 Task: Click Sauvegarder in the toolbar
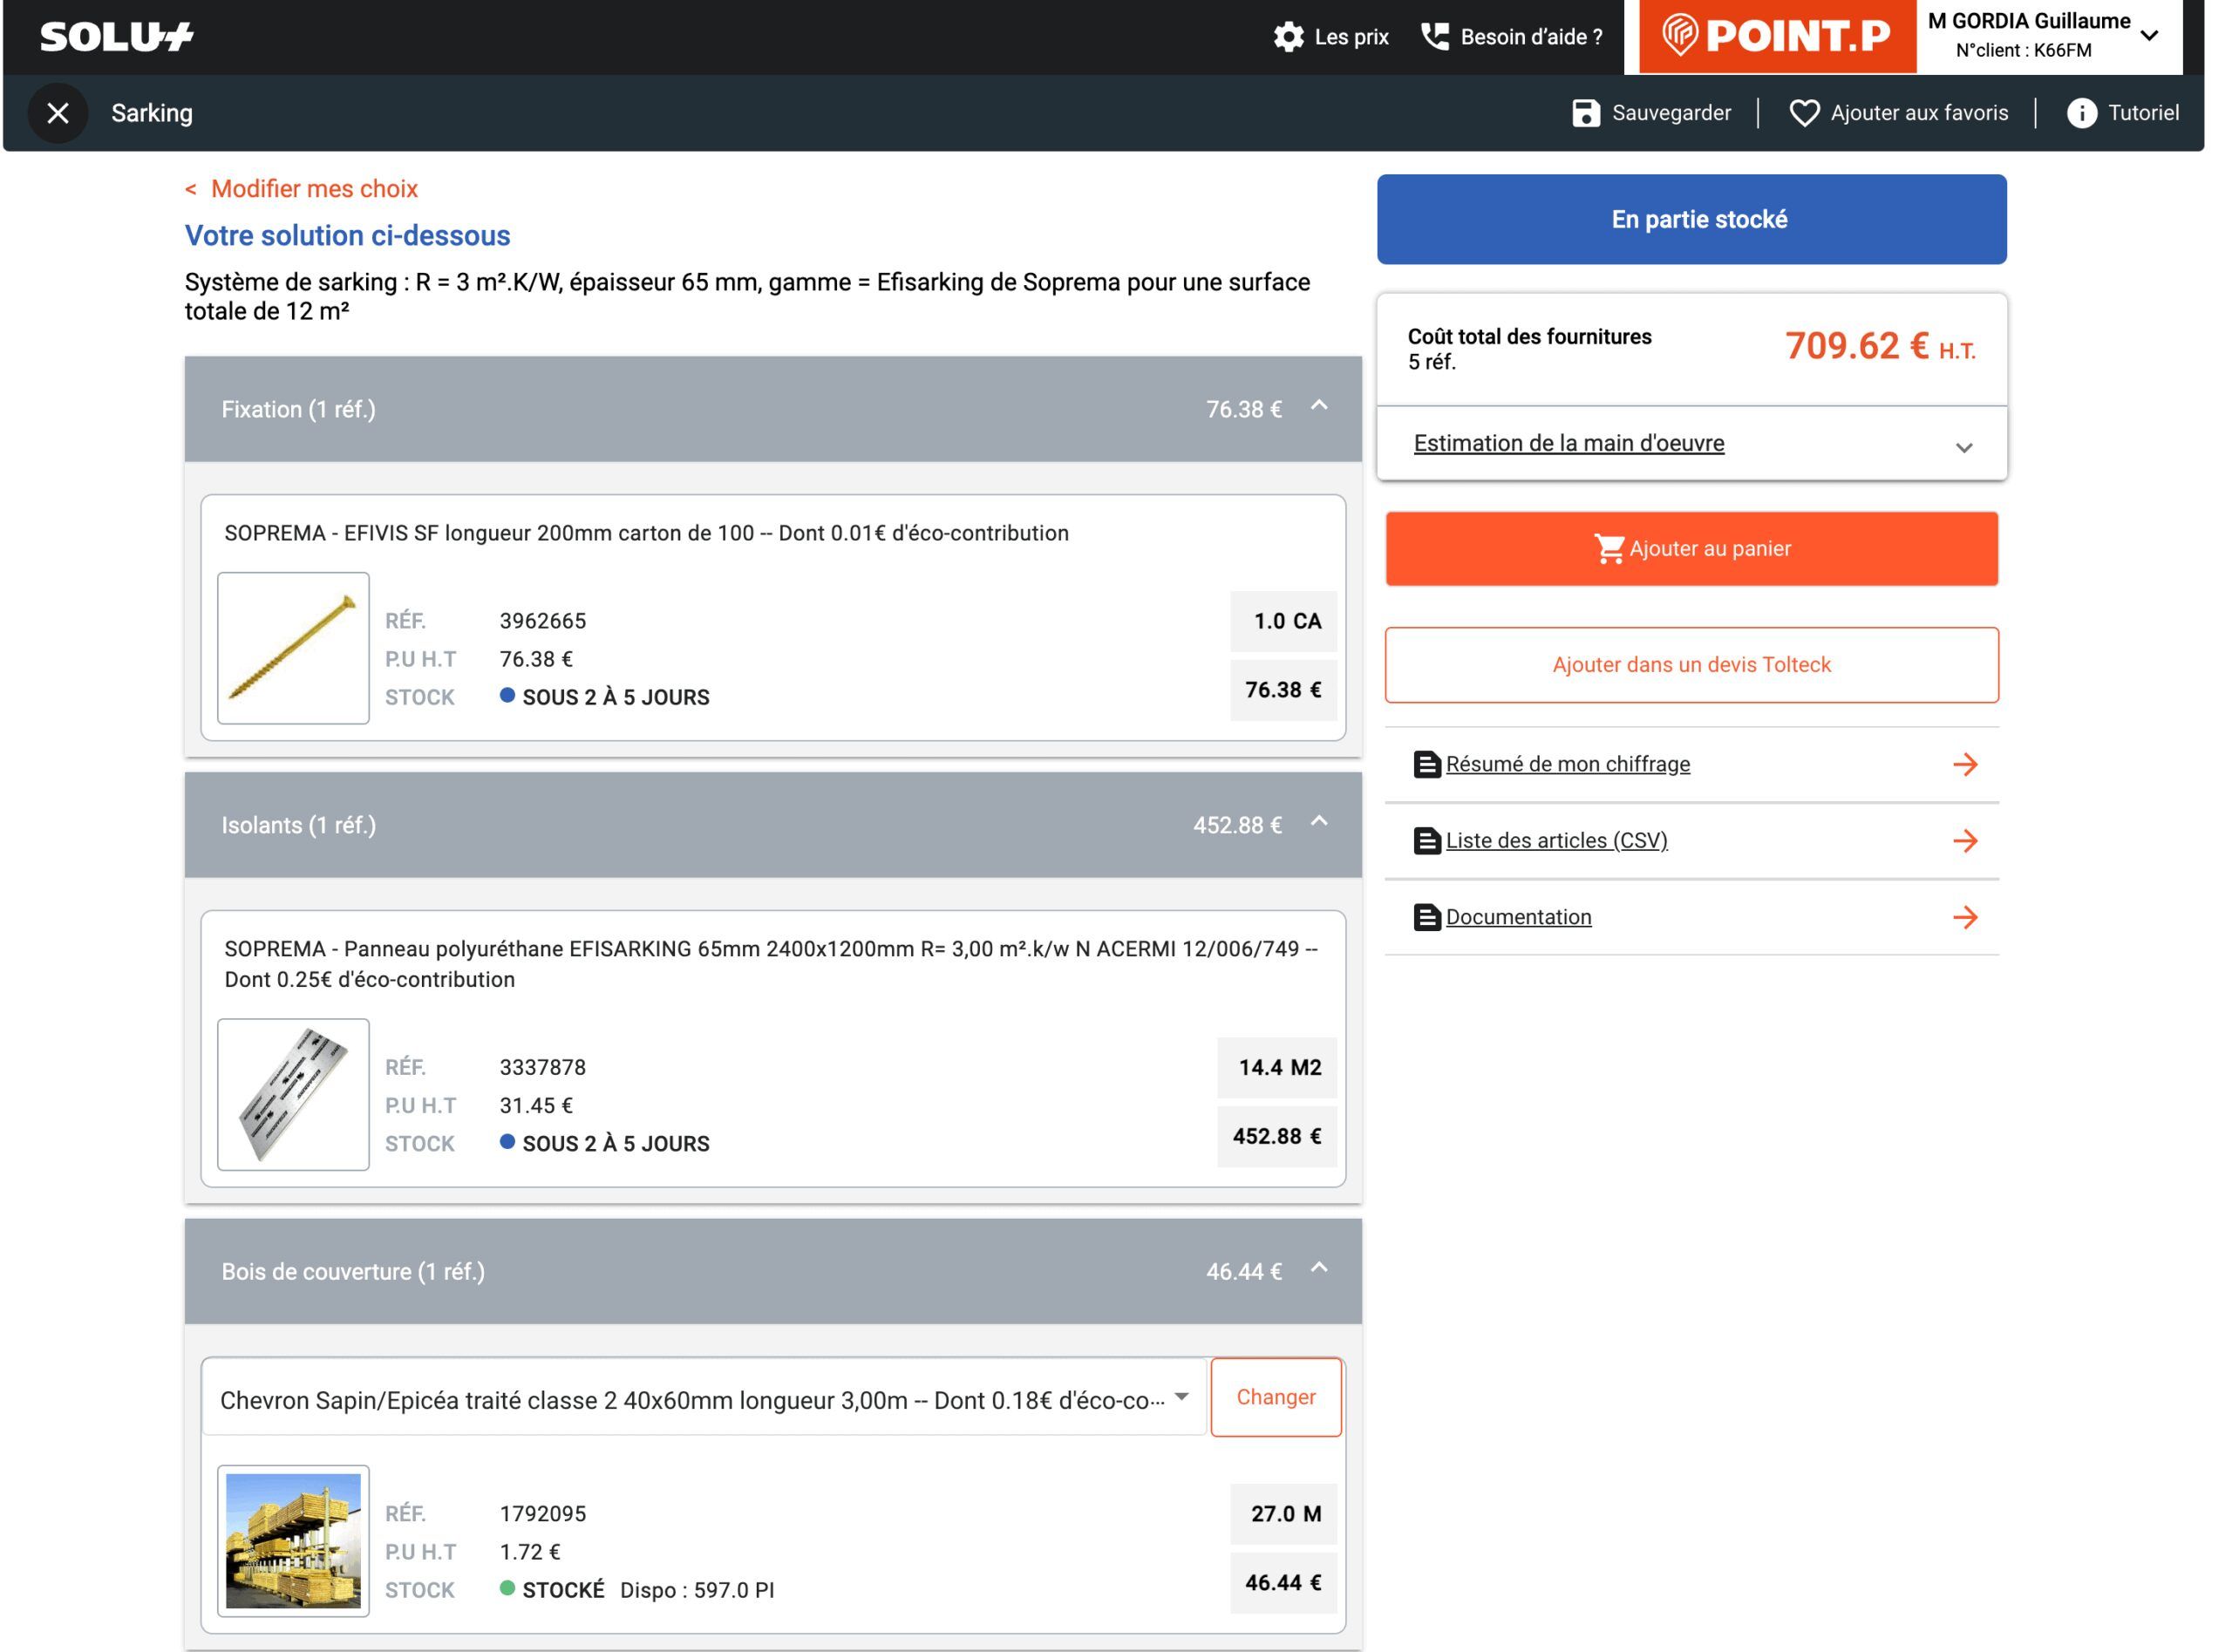1671,113
